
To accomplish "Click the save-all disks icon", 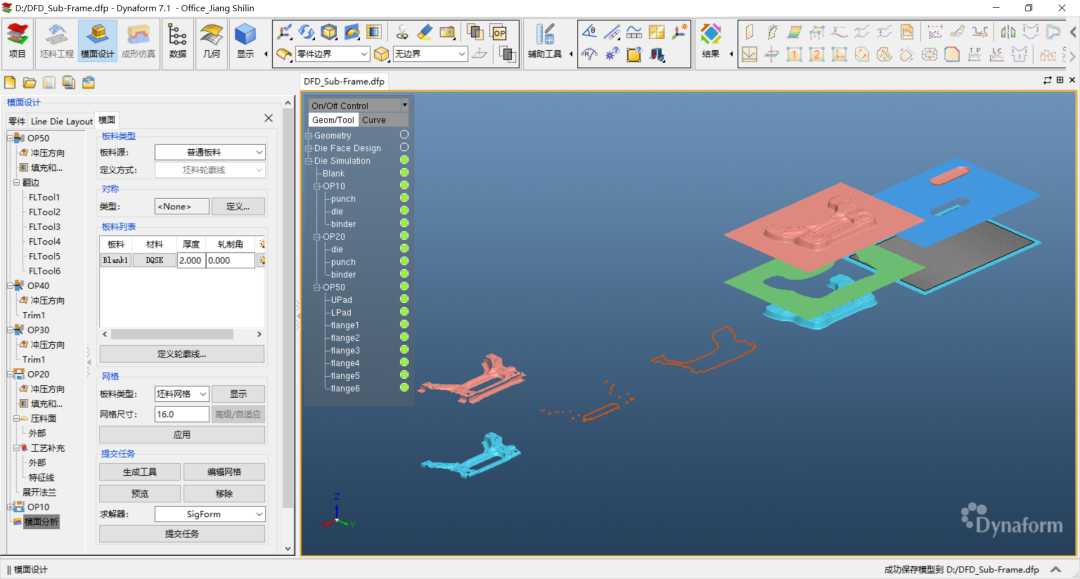I will pyautogui.click(x=68, y=83).
